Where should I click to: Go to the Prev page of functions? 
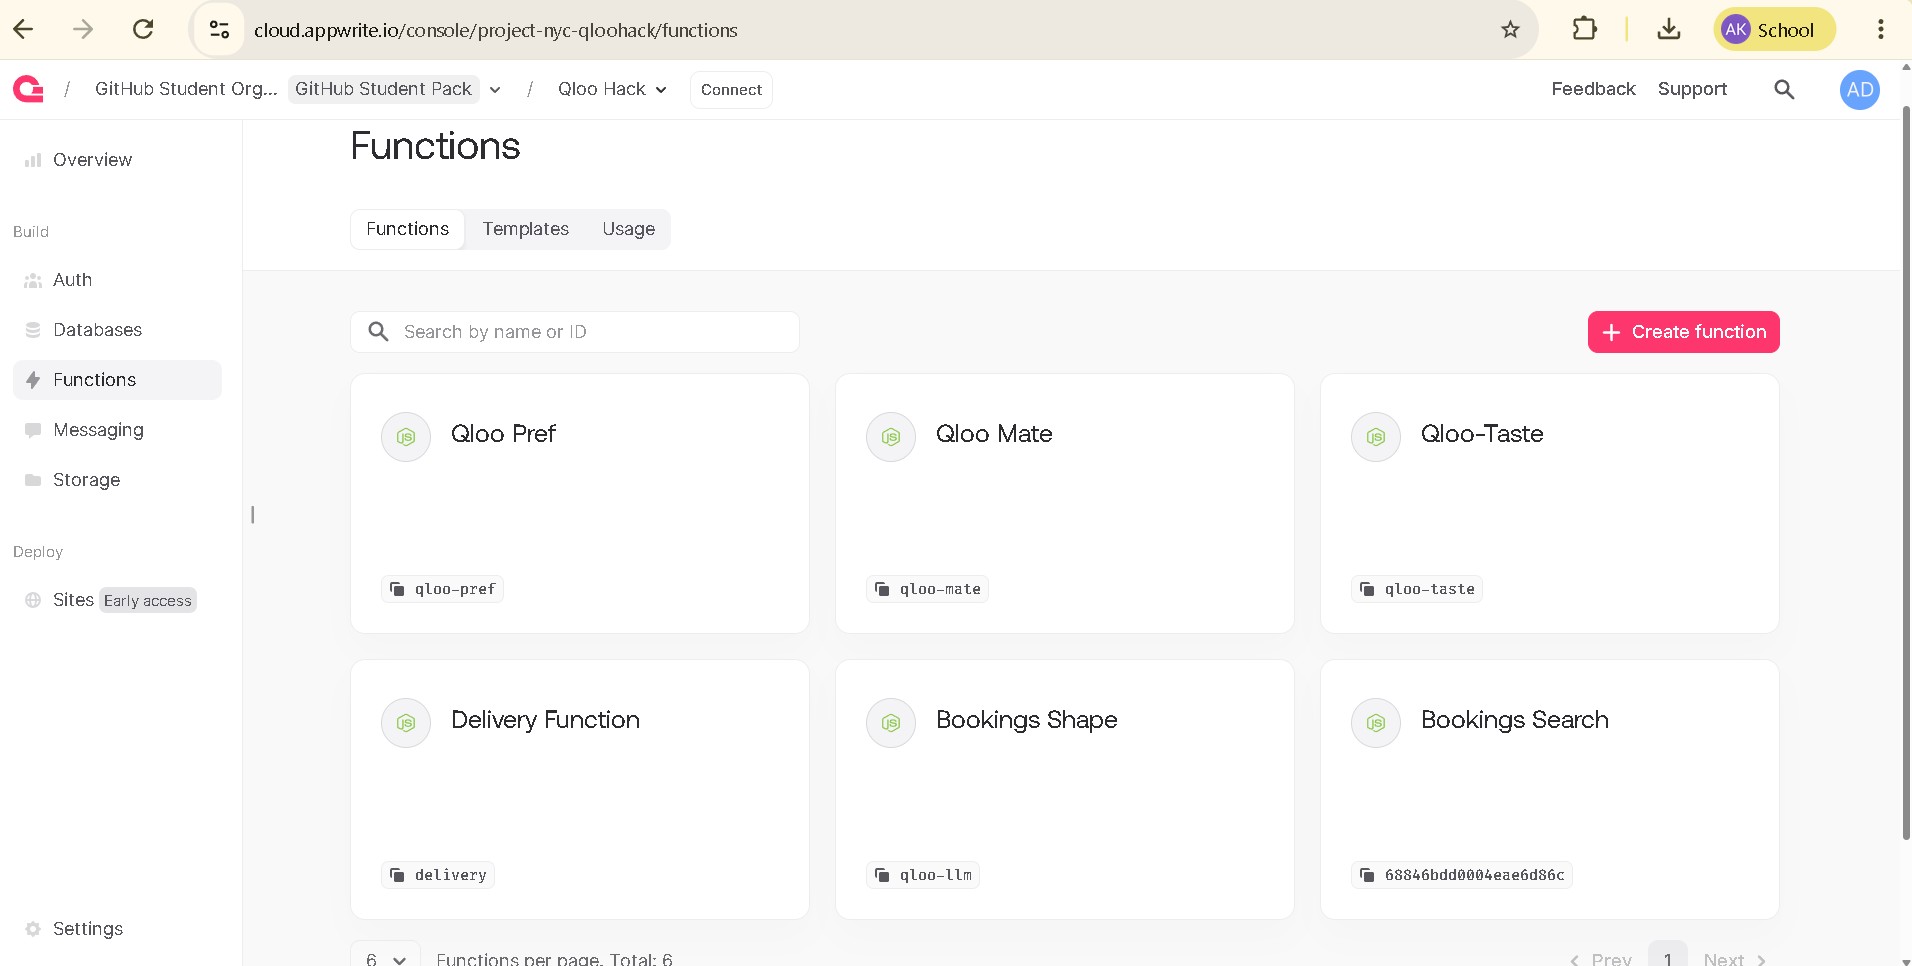pyautogui.click(x=1601, y=958)
